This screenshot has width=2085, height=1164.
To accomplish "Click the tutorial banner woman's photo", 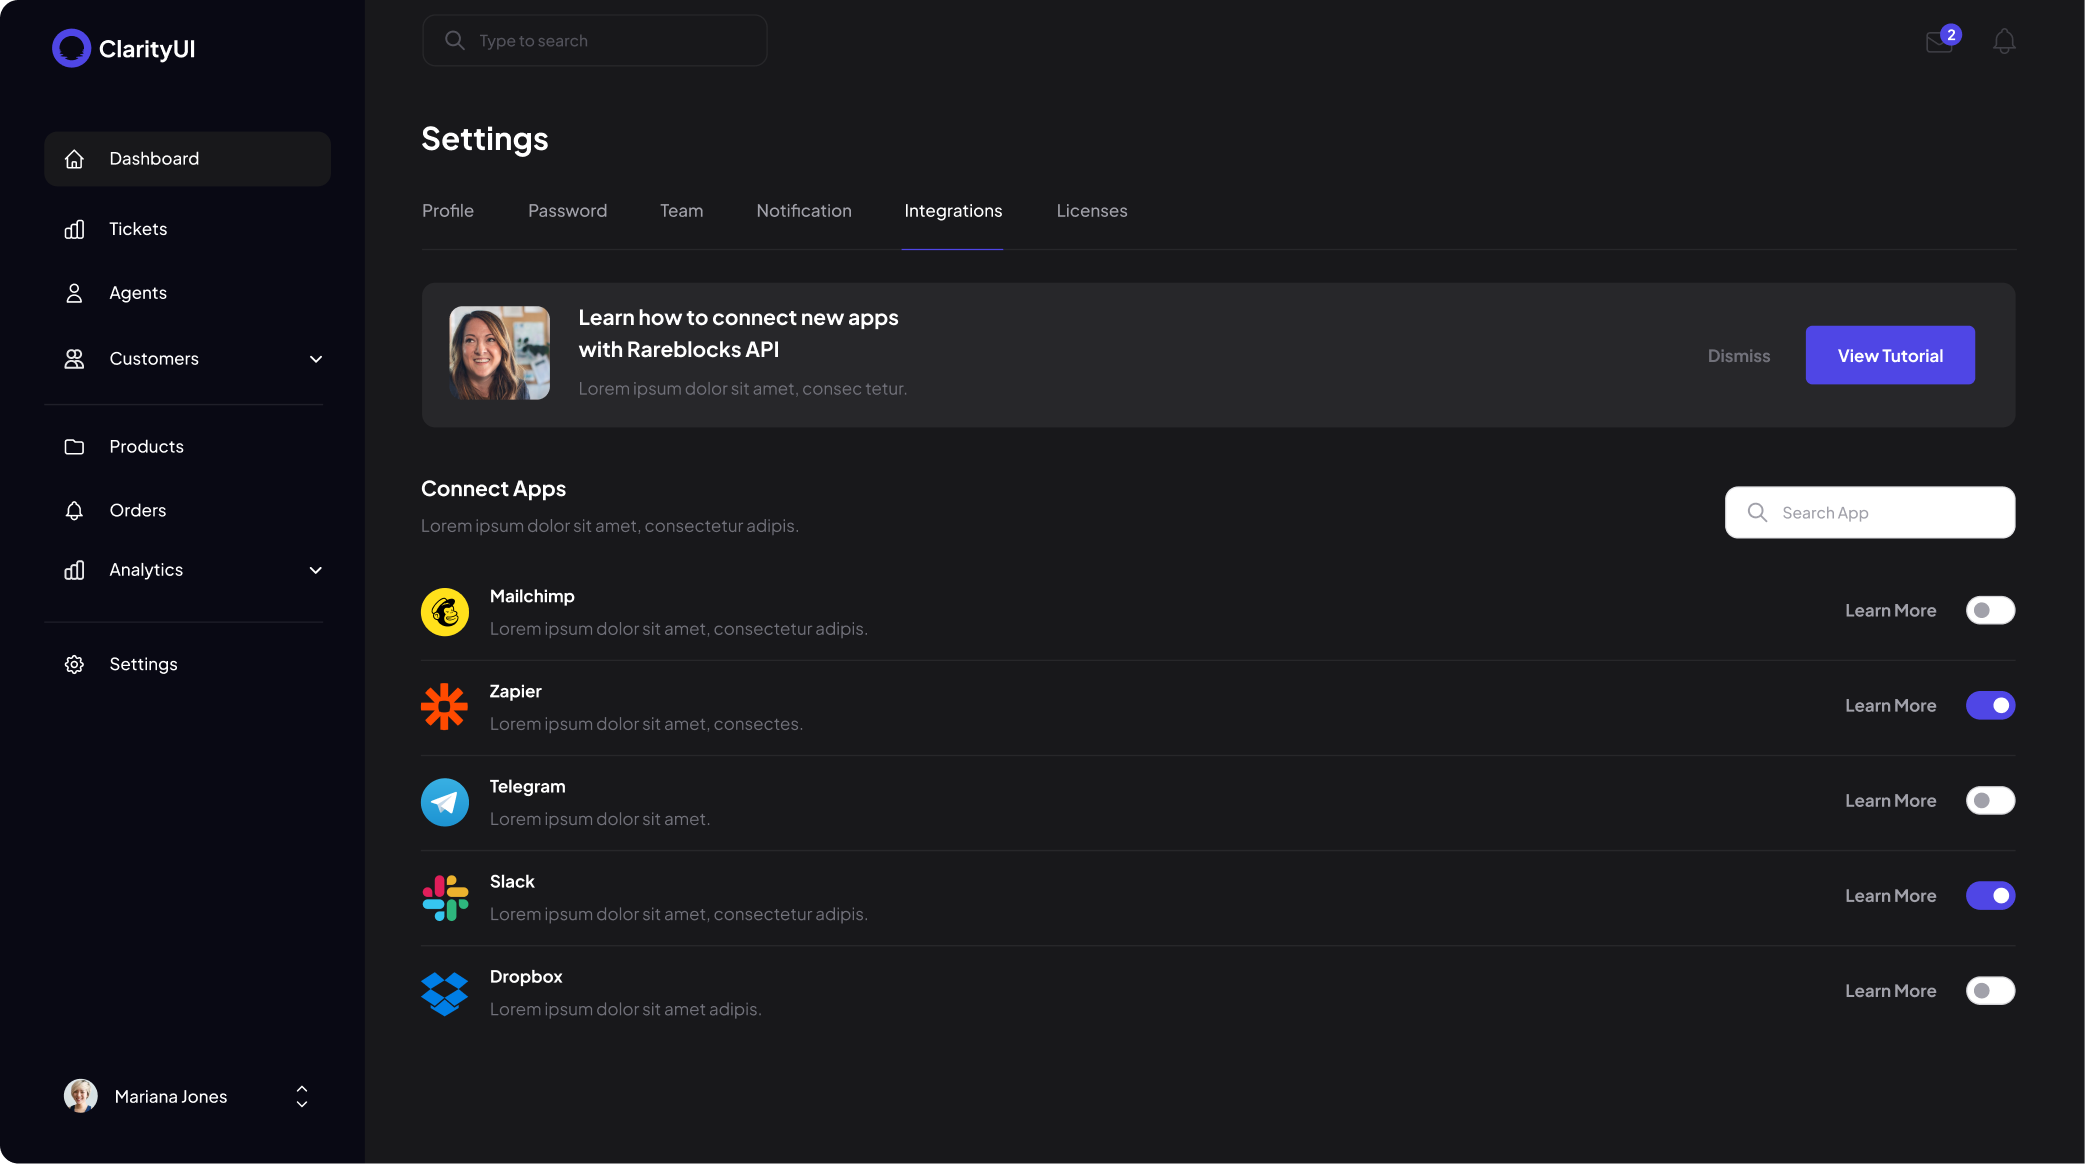I will tap(499, 353).
